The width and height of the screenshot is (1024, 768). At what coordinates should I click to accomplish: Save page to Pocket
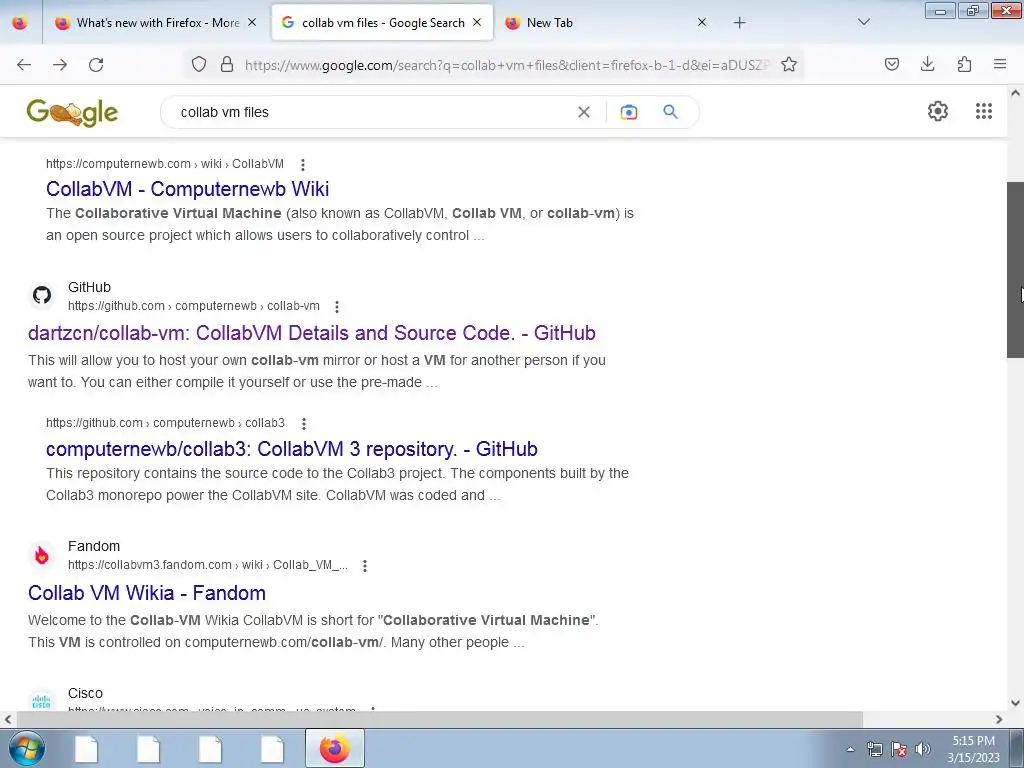click(892, 64)
